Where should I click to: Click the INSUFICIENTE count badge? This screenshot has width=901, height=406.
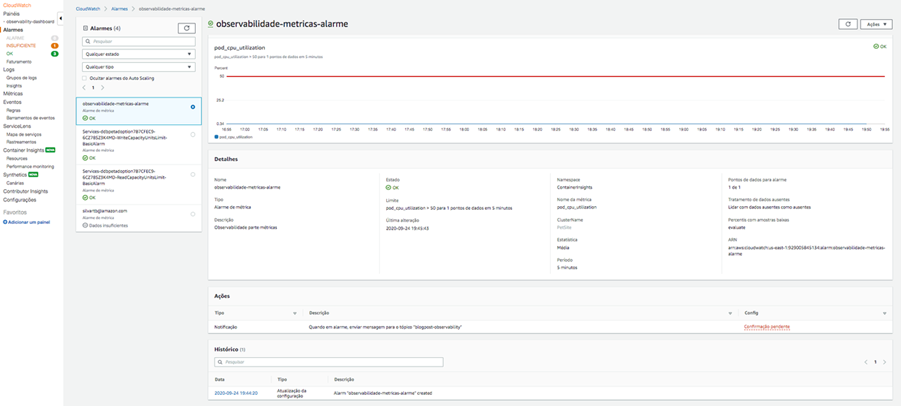[55, 45]
